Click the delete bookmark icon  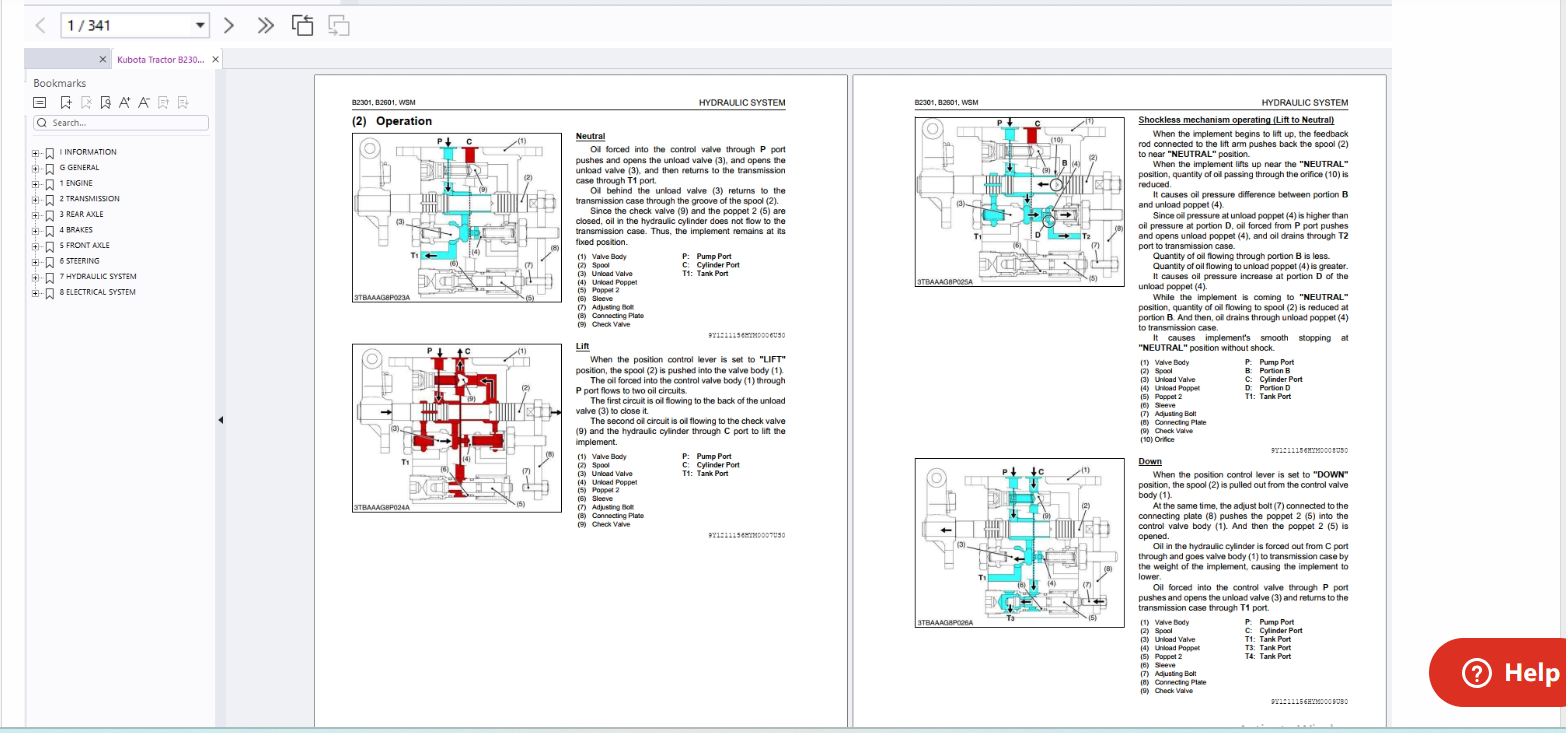tap(86, 102)
